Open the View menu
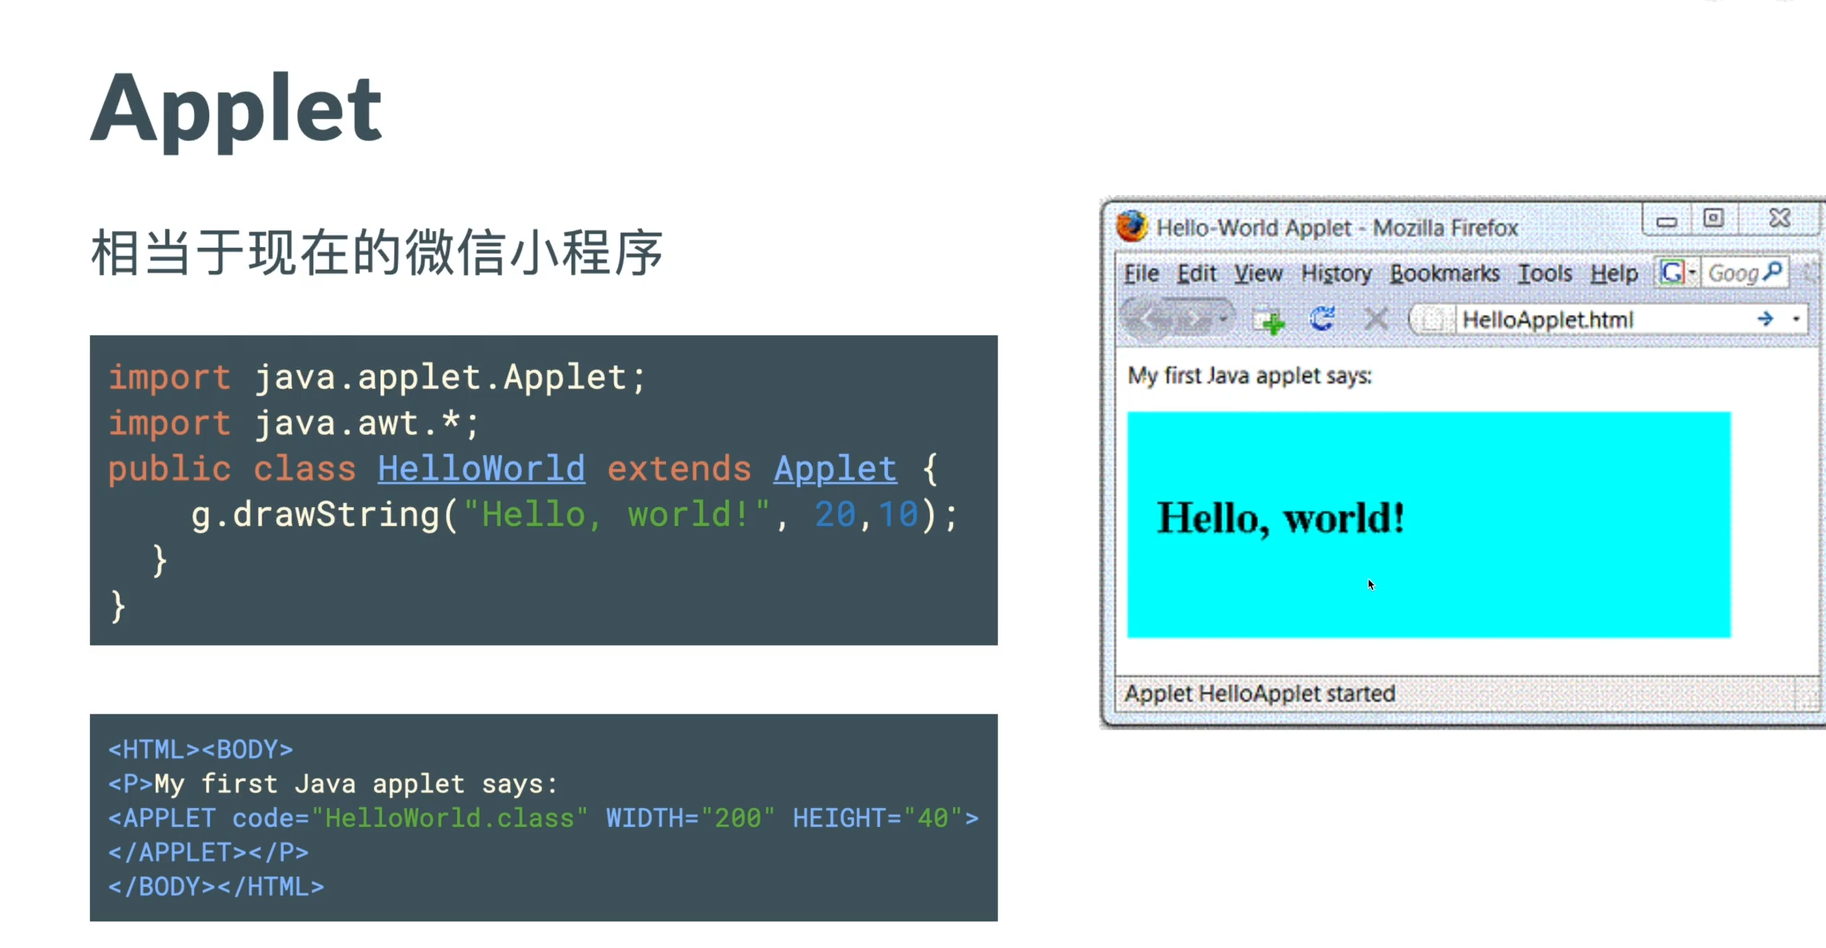 (x=1258, y=273)
